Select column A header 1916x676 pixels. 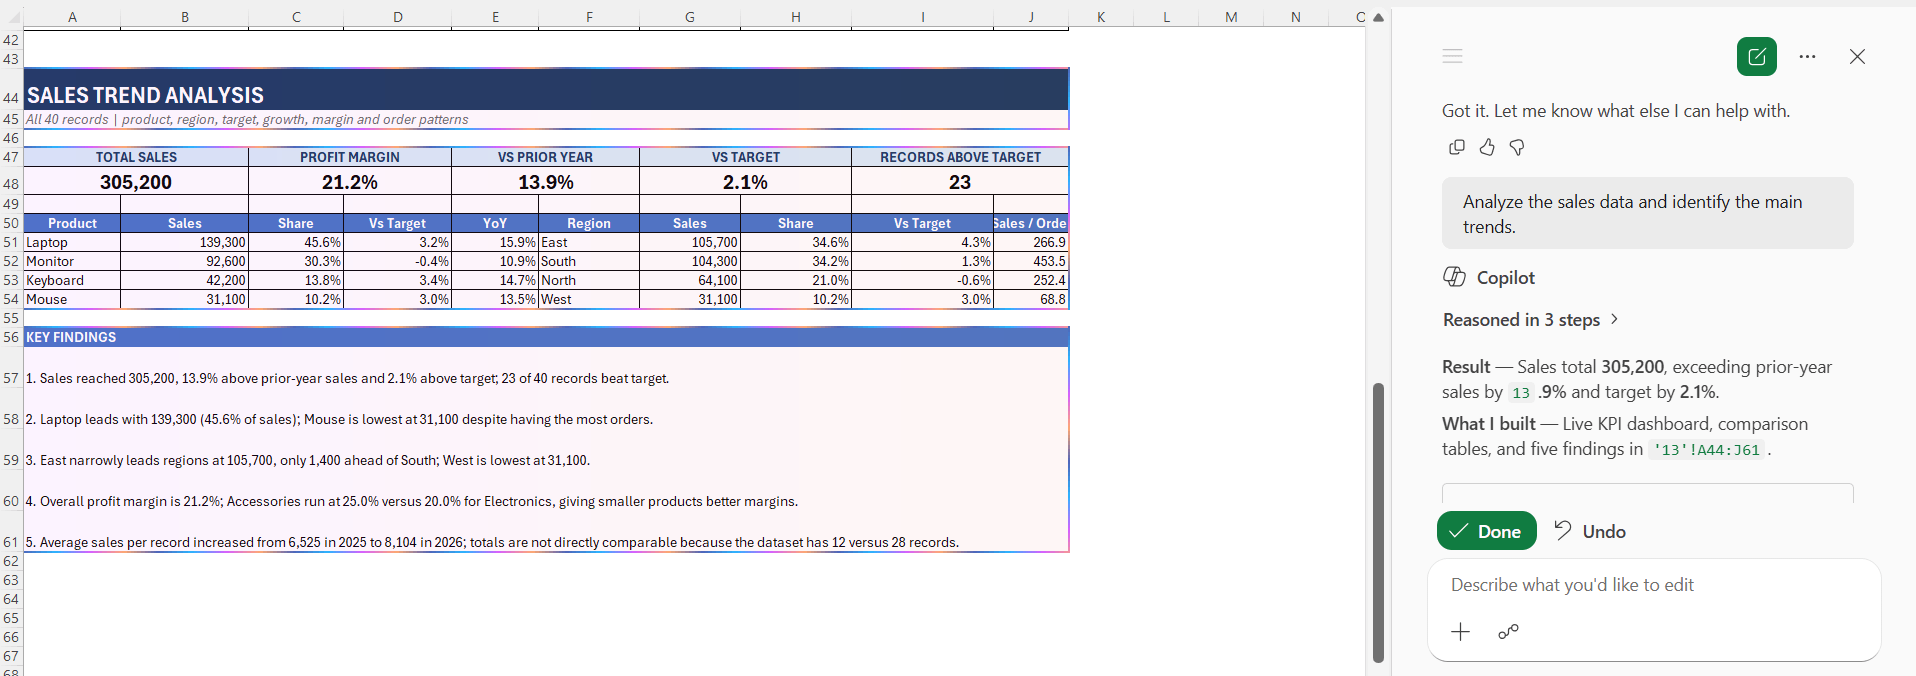(72, 16)
